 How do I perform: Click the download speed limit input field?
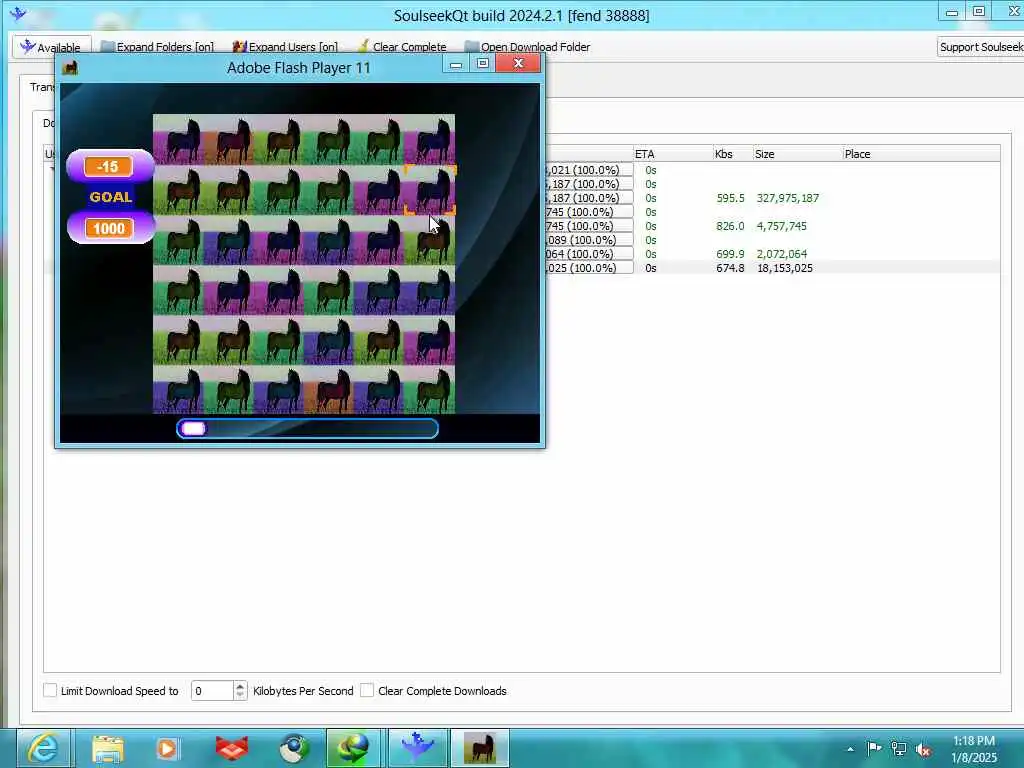212,690
